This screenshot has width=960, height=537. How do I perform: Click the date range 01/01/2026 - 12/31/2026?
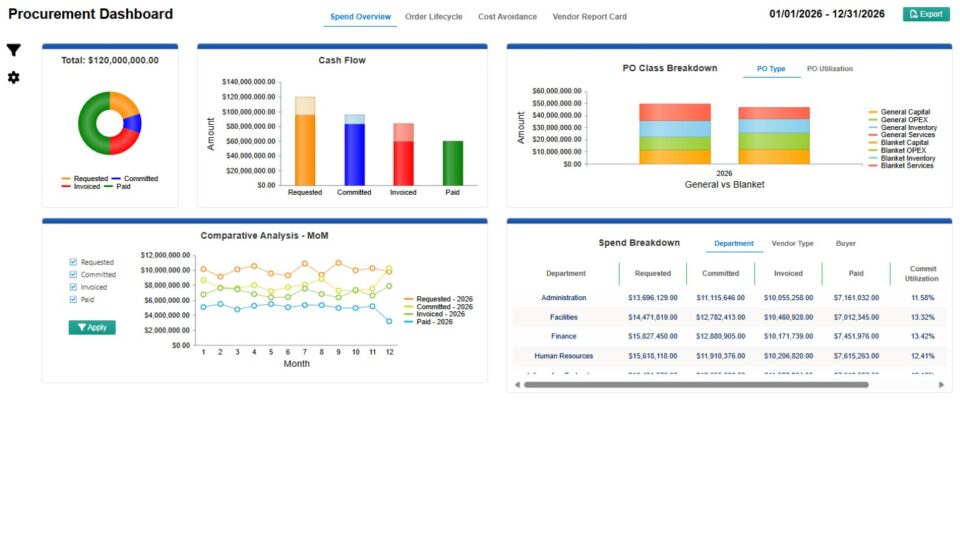click(826, 14)
